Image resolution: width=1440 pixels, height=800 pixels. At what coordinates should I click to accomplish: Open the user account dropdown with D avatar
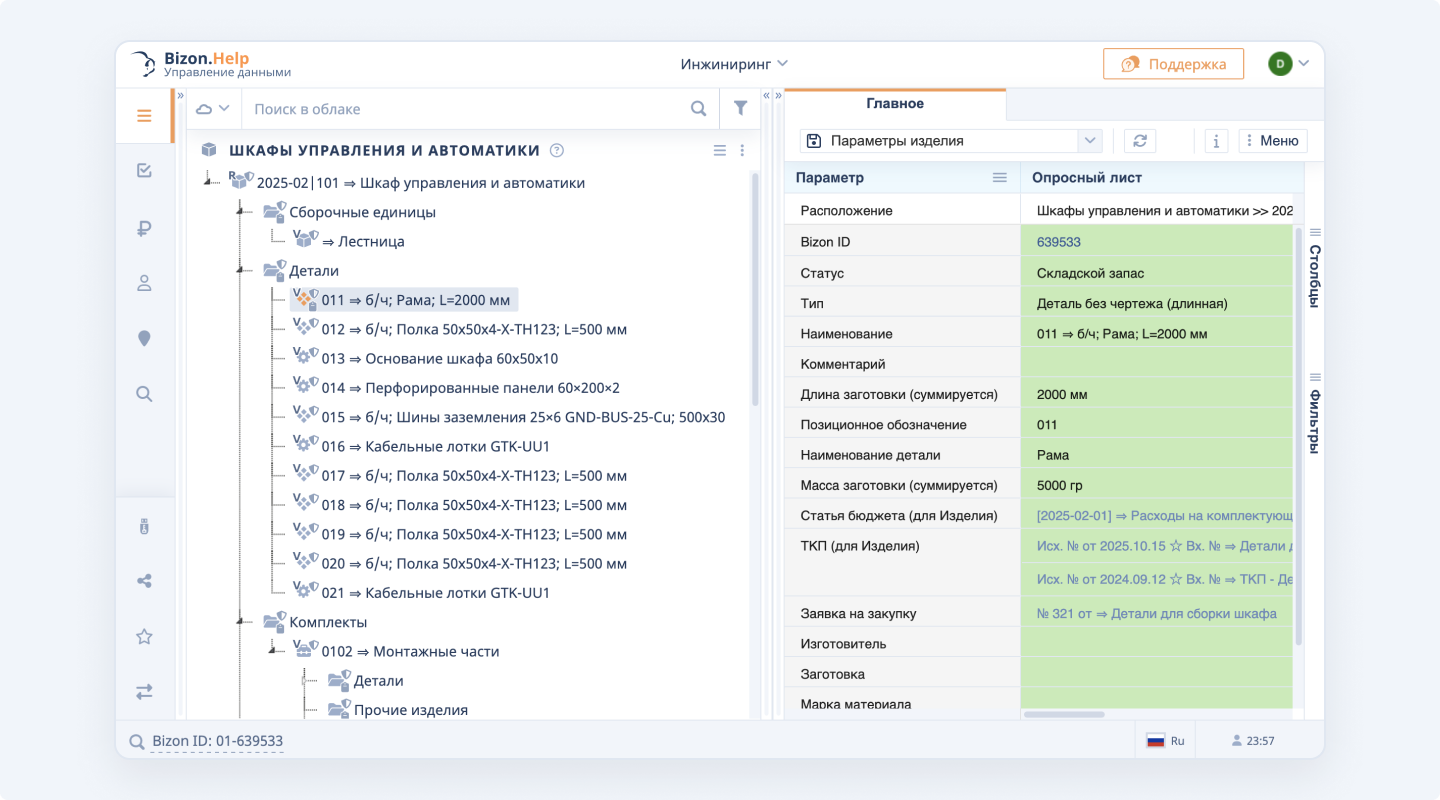click(1290, 62)
